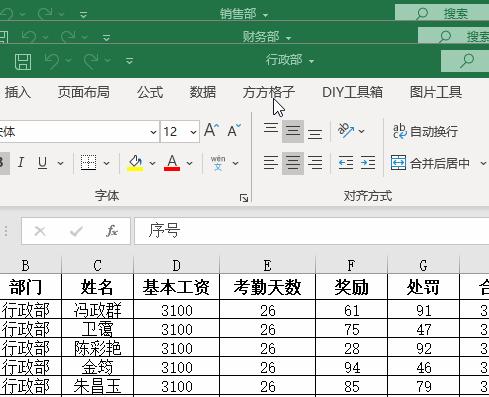Click Redo icon in 财务部 window
This screenshot has height=397, width=489.
point(68,37)
